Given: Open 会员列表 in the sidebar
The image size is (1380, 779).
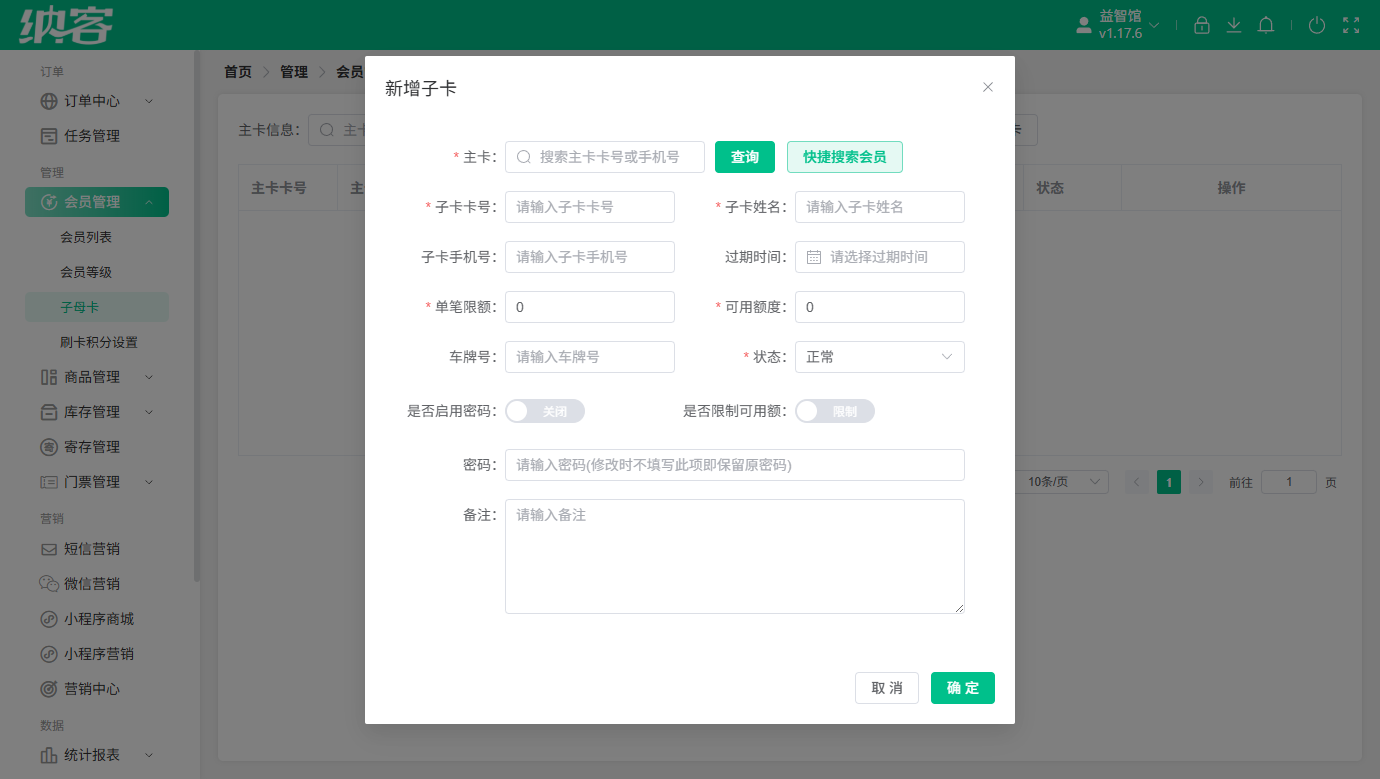Looking at the screenshot, I should (x=86, y=237).
